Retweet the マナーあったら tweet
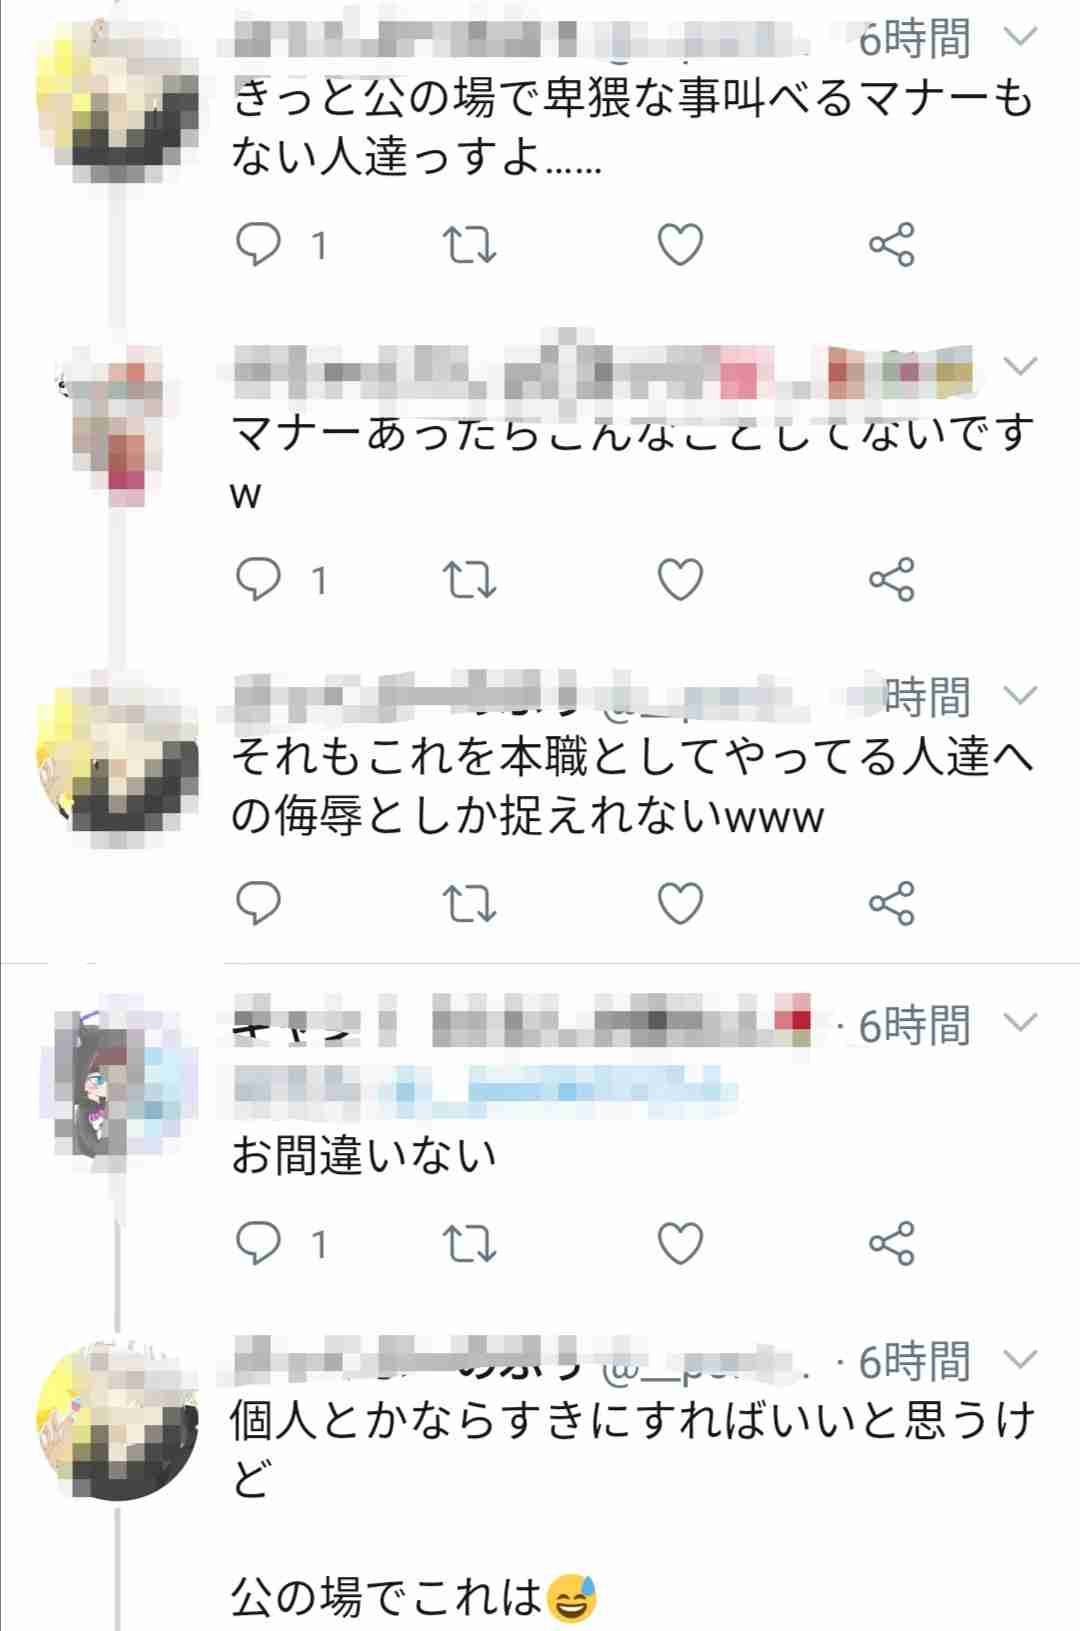1080x1631 pixels. (469, 580)
